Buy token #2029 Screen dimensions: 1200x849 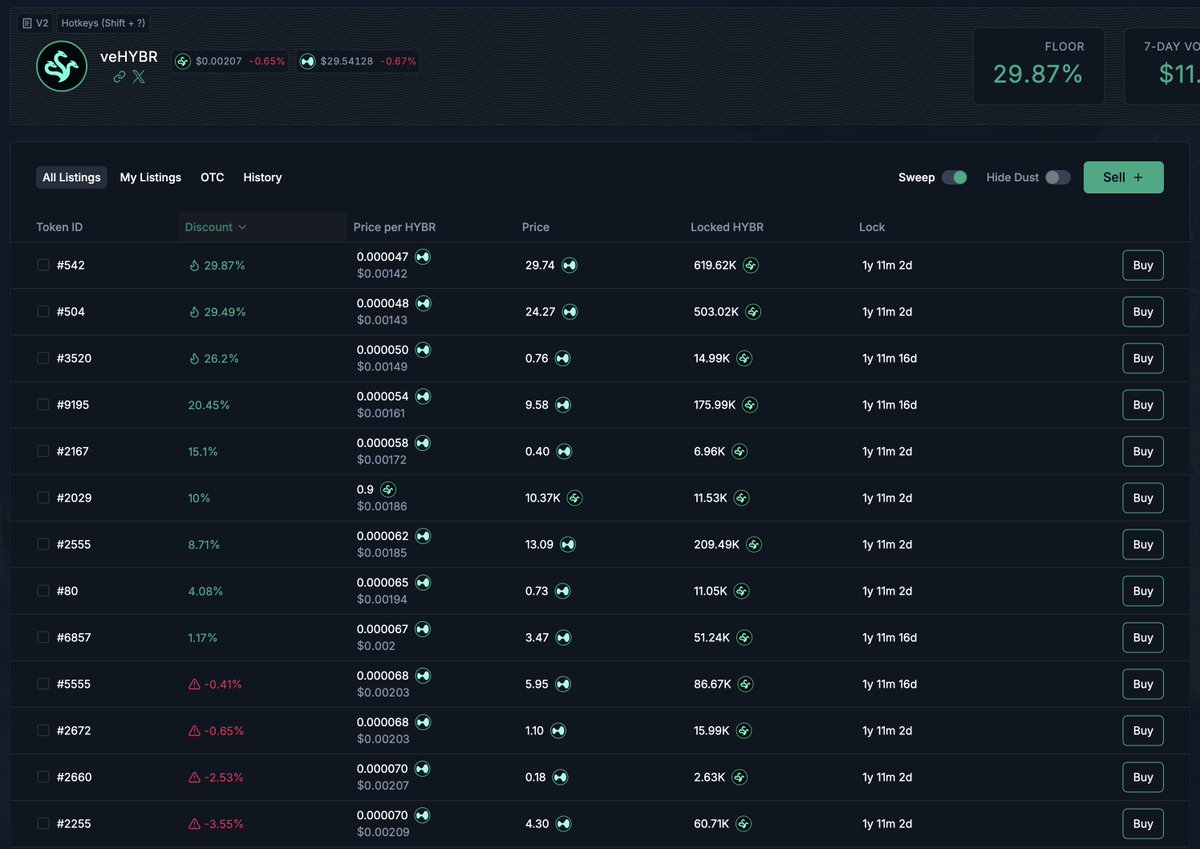click(x=1143, y=498)
